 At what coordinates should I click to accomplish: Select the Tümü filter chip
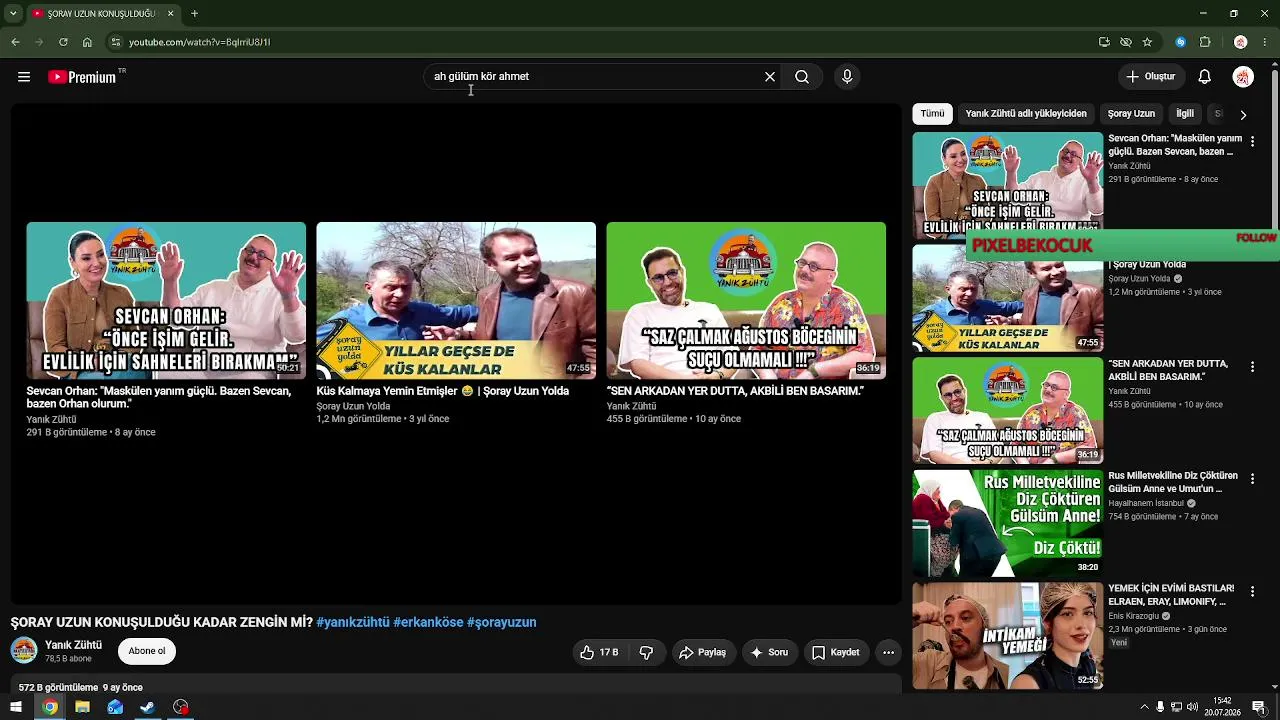coord(932,114)
